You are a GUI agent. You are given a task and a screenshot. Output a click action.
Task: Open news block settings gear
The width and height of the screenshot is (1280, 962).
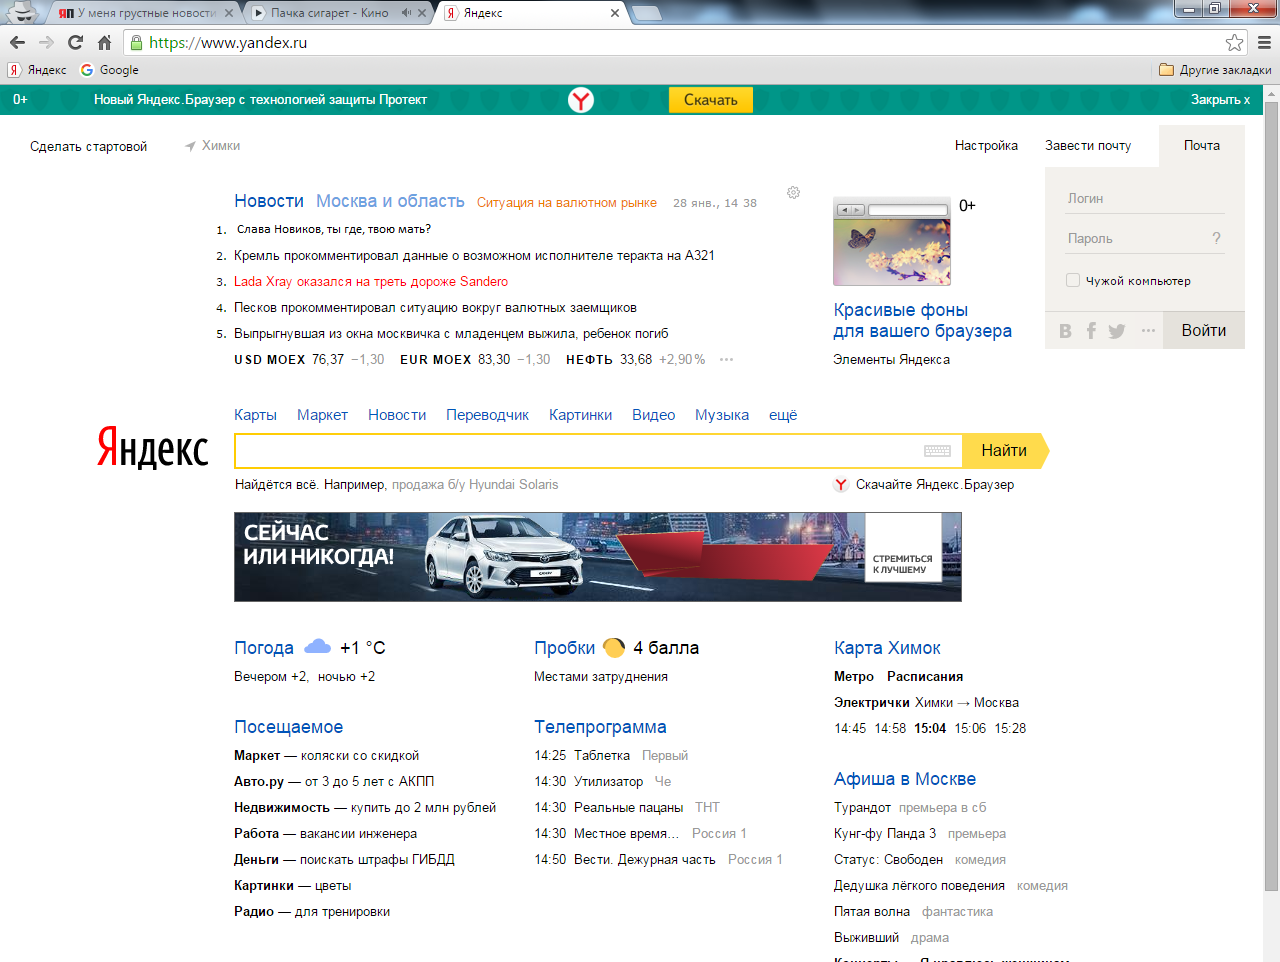coord(793,192)
